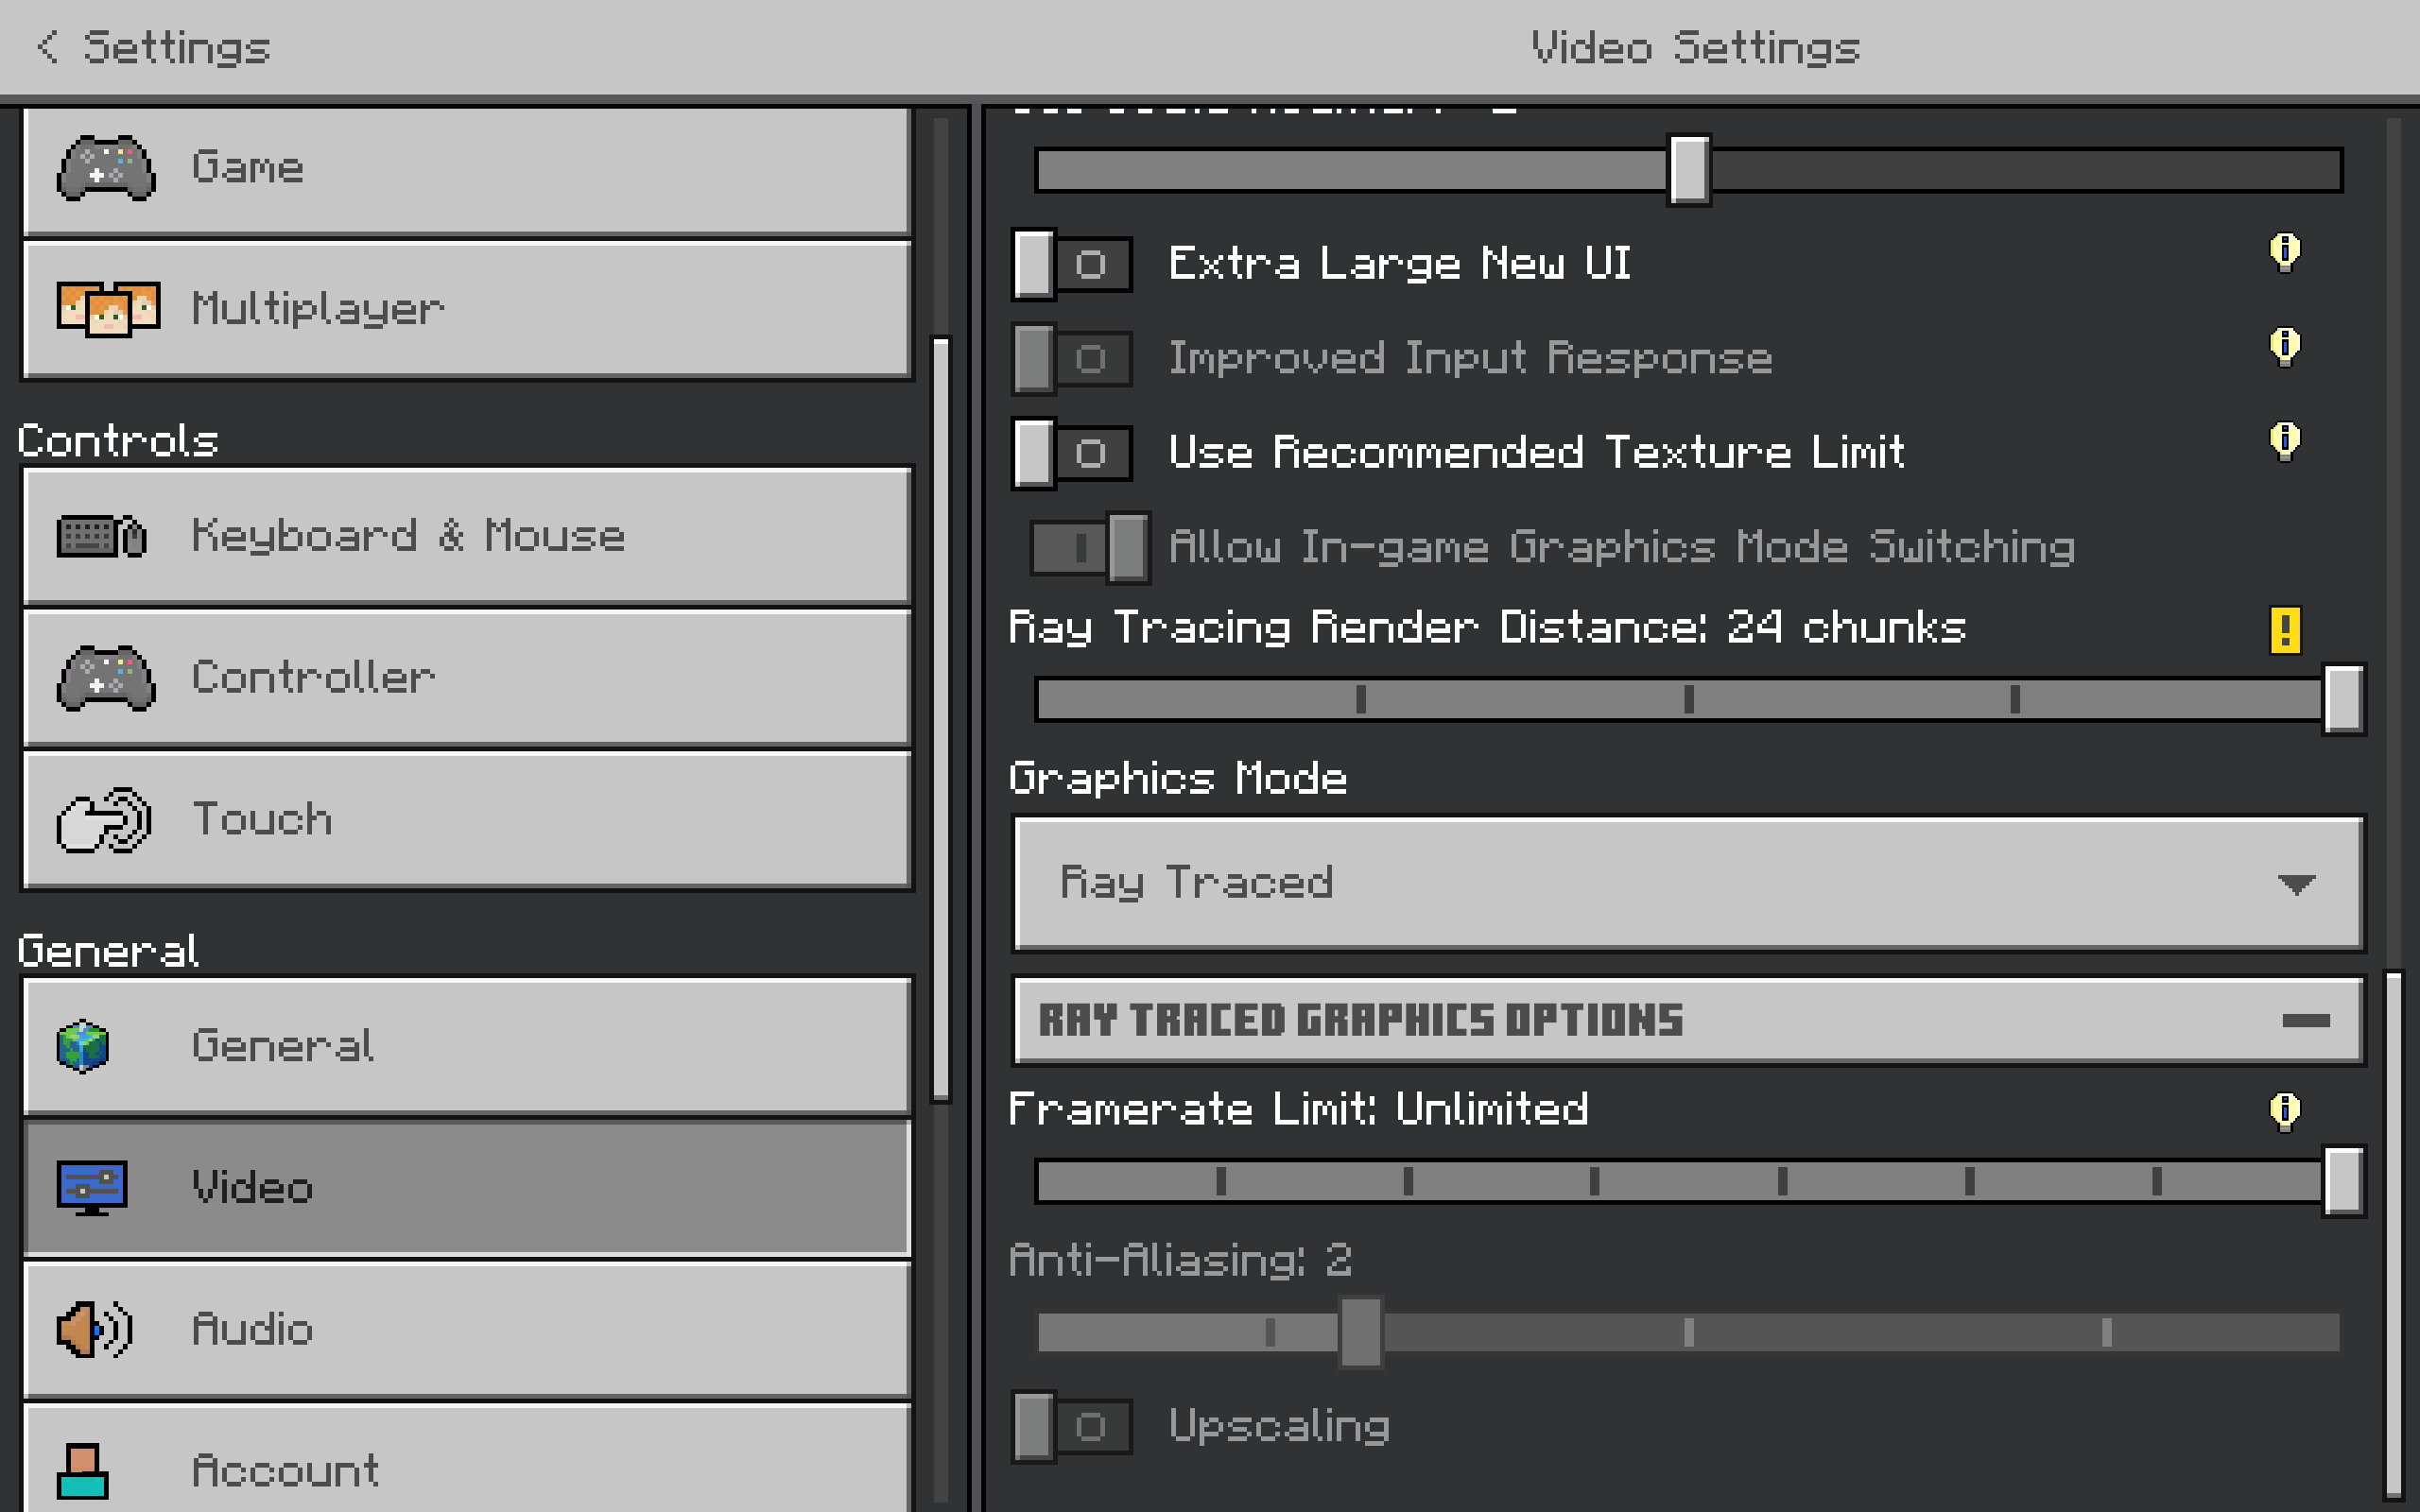Open the Controller settings tab
The height and width of the screenshot is (1512, 2420).
coord(466,678)
